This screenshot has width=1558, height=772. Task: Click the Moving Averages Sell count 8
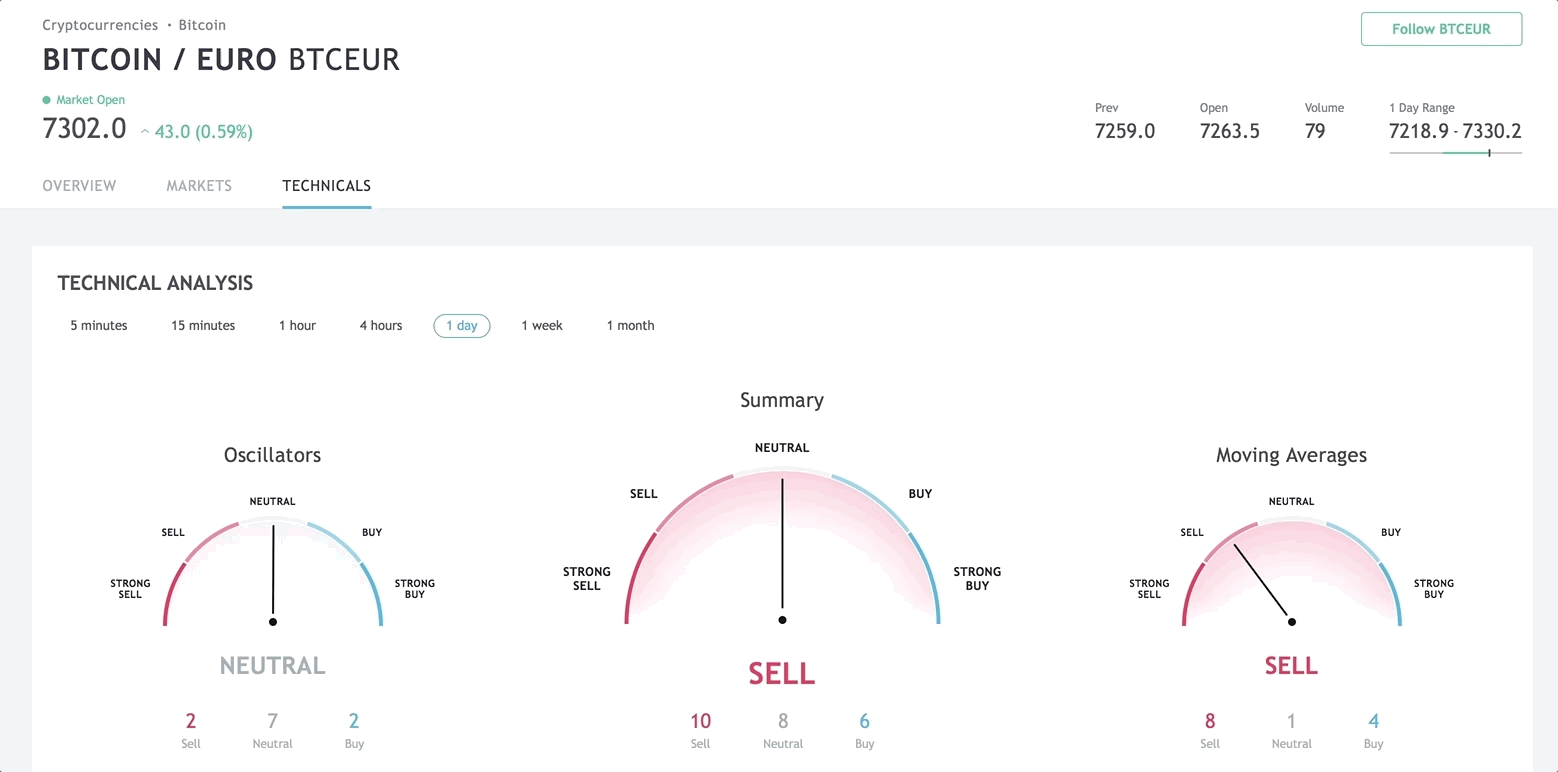pos(1210,721)
